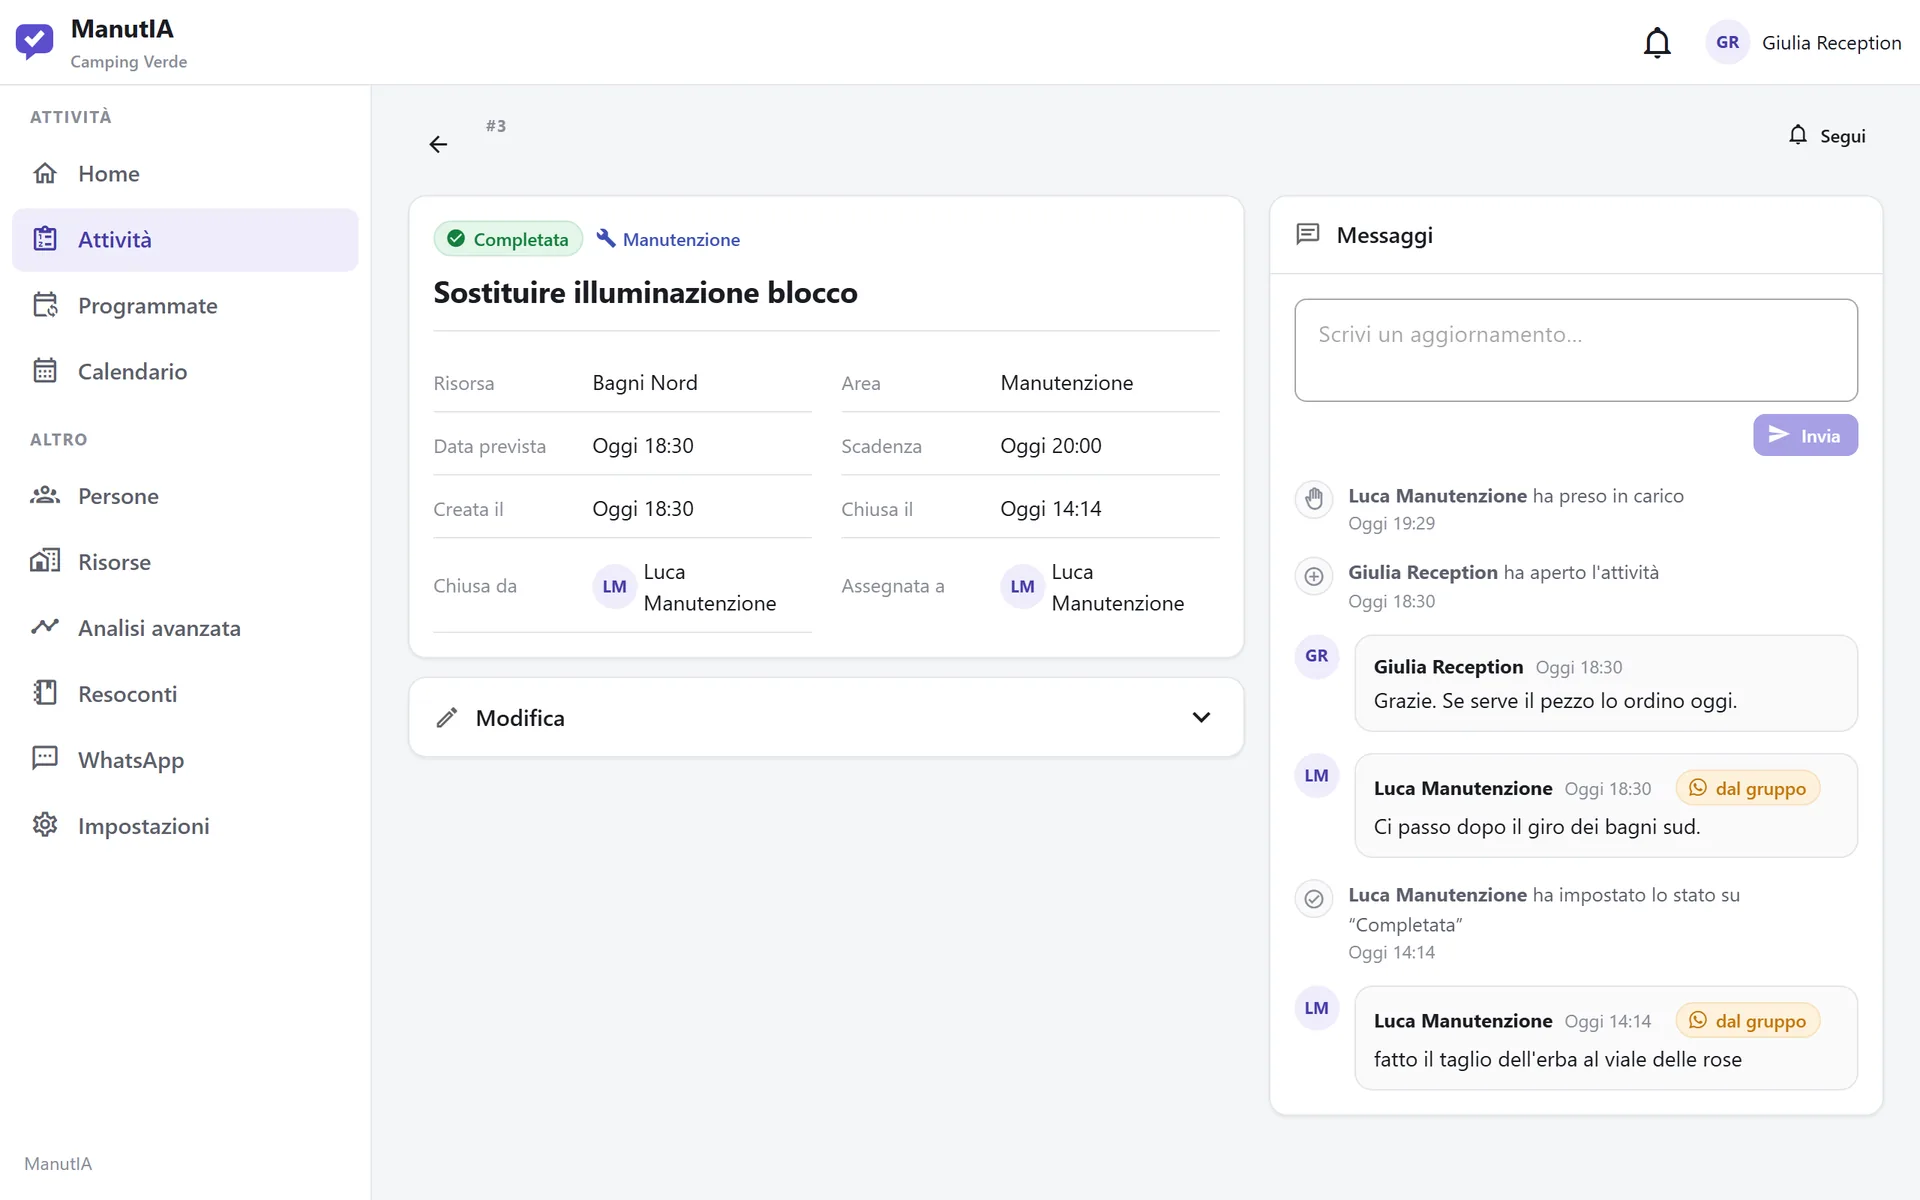
Task: Click the Completata status badge
Action: click(x=508, y=239)
